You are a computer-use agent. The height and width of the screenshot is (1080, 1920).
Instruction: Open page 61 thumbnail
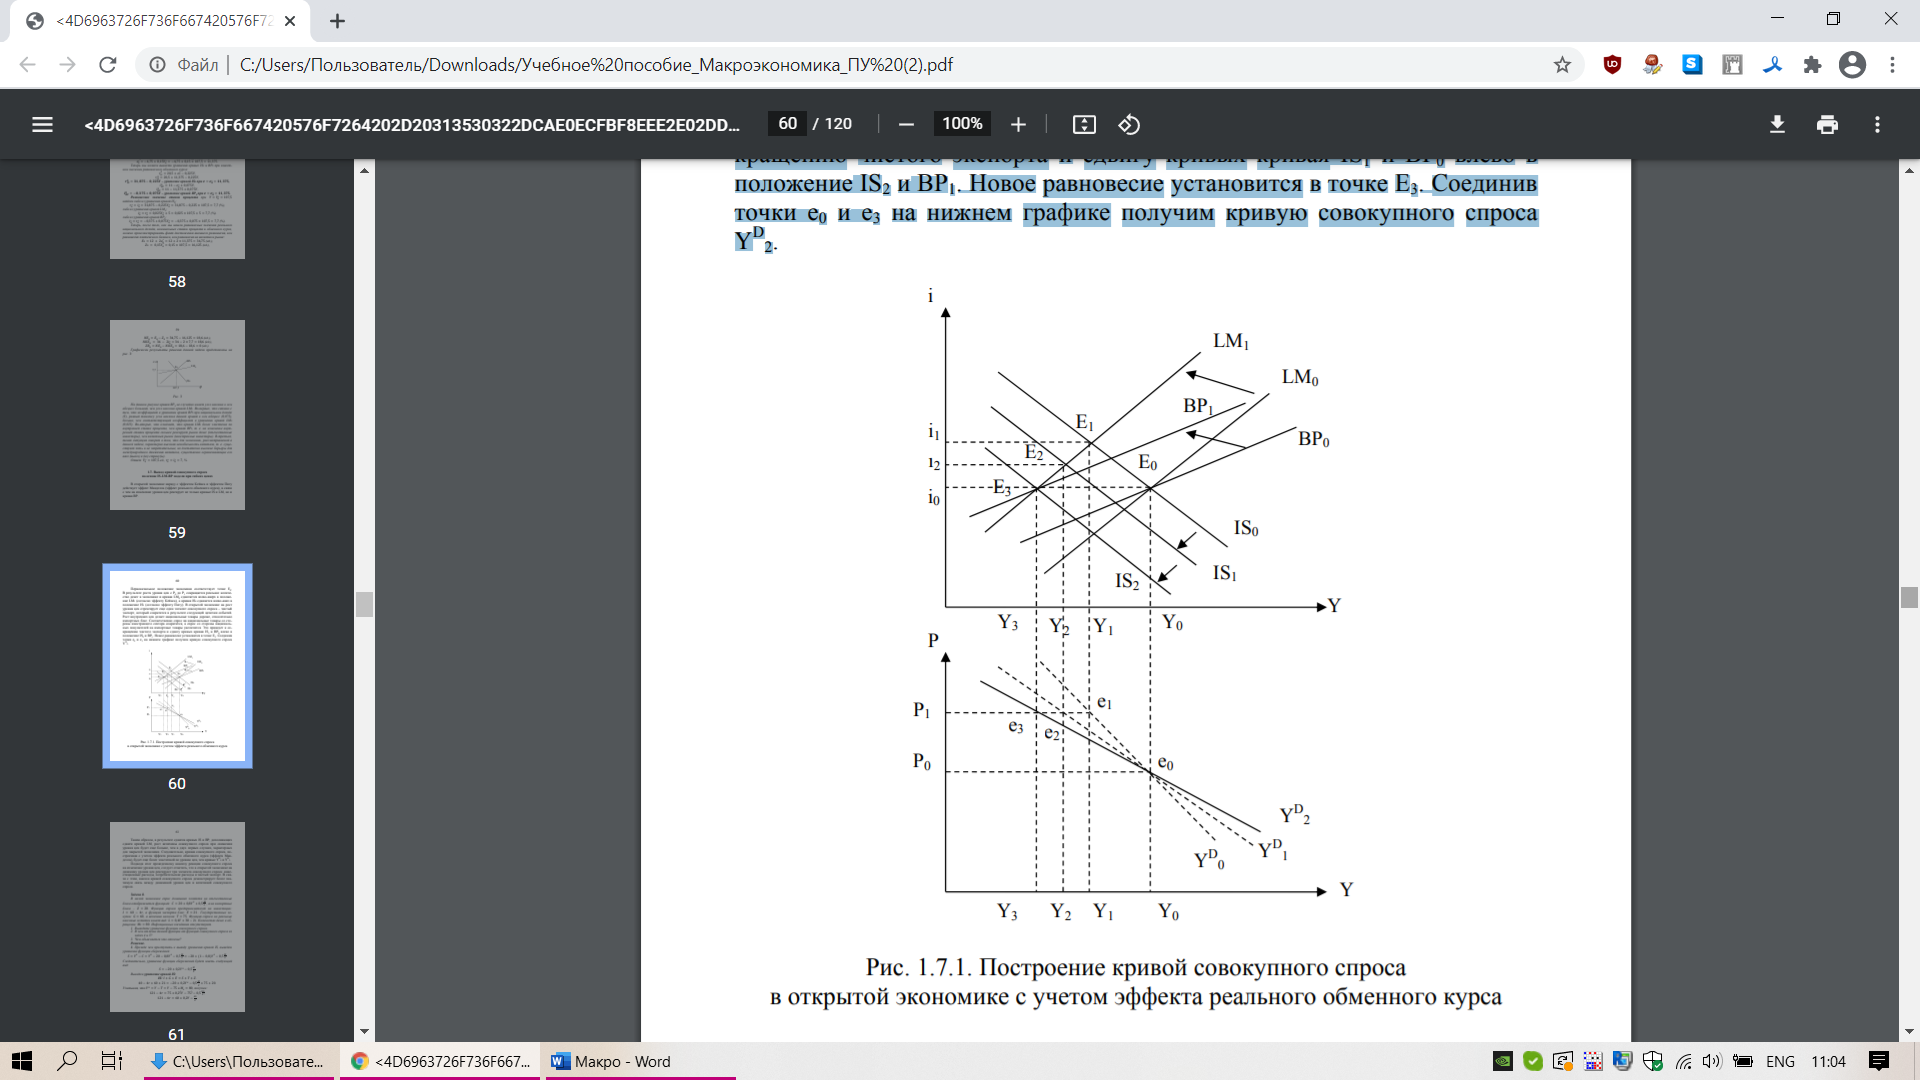pos(177,917)
